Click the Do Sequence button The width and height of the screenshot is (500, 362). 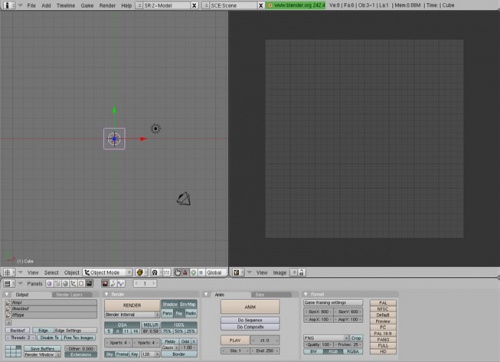[x=250, y=320]
